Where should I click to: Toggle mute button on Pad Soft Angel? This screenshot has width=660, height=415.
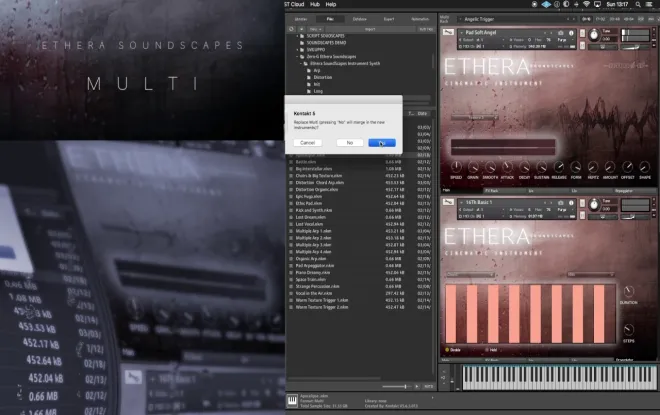(583, 45)
